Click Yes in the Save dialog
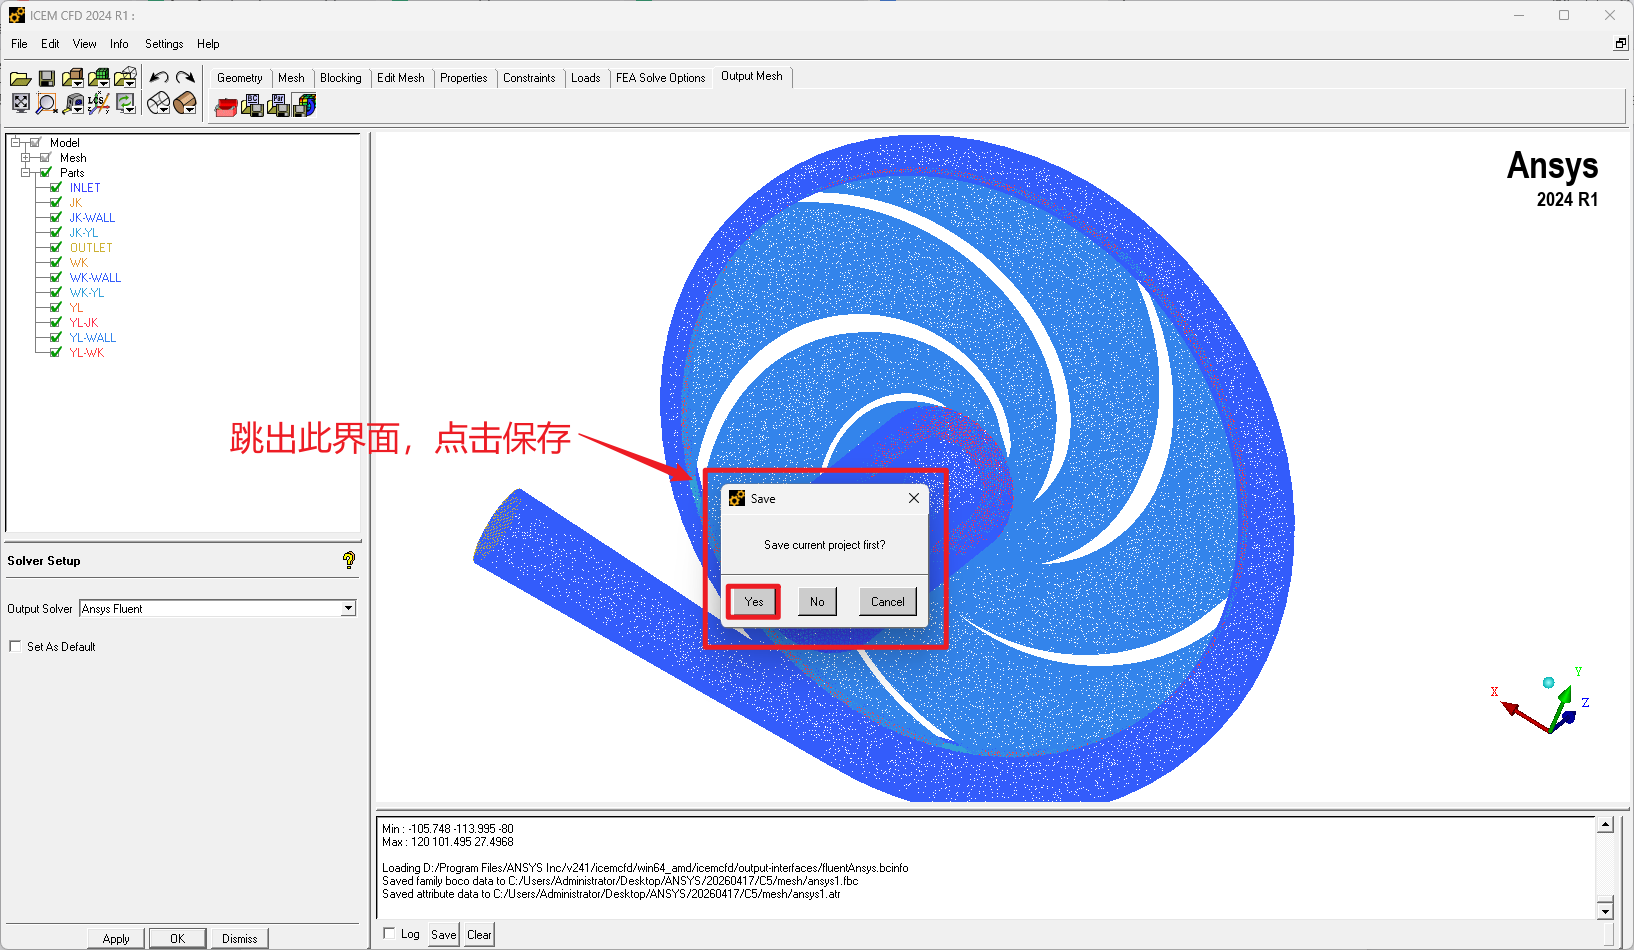1634x950 pixels. [x=753, y=601]
